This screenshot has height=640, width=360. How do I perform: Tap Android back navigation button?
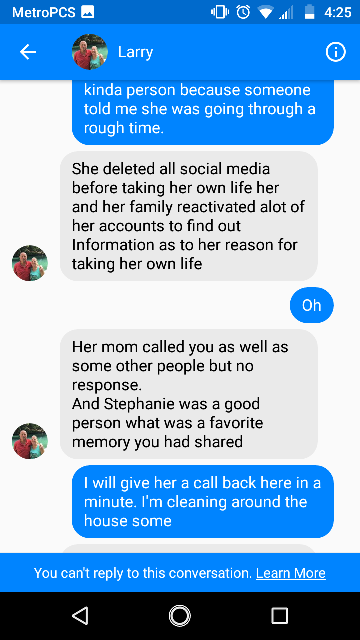(x=80, y=616)
